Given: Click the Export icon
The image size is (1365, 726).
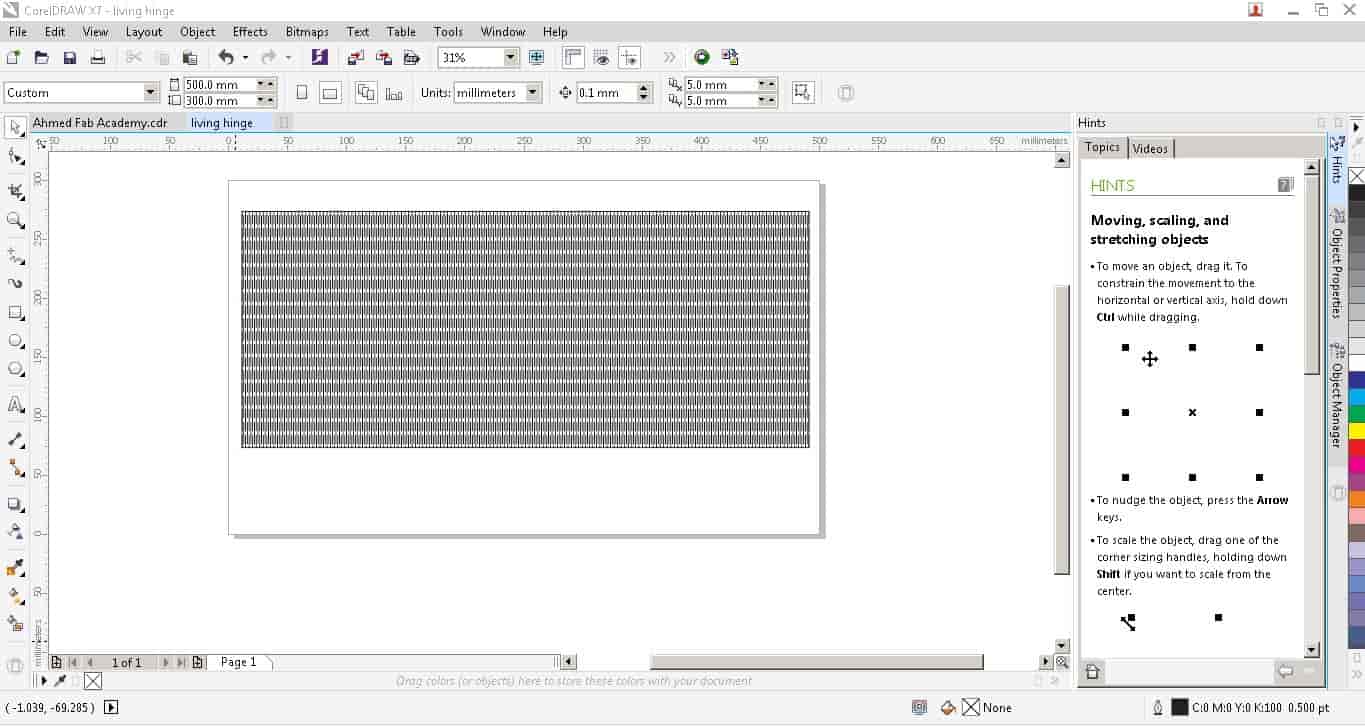Looking at the screenshot, I should tap(383, 58).
